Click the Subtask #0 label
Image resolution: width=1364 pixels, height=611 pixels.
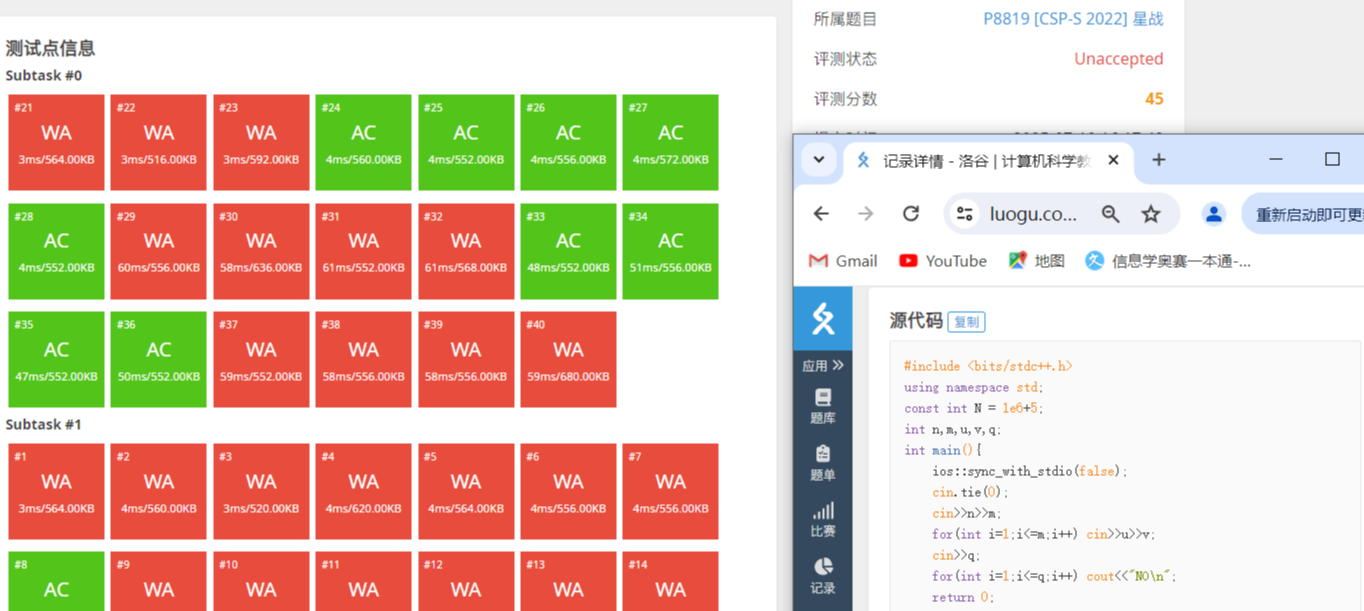coord(44,76)
